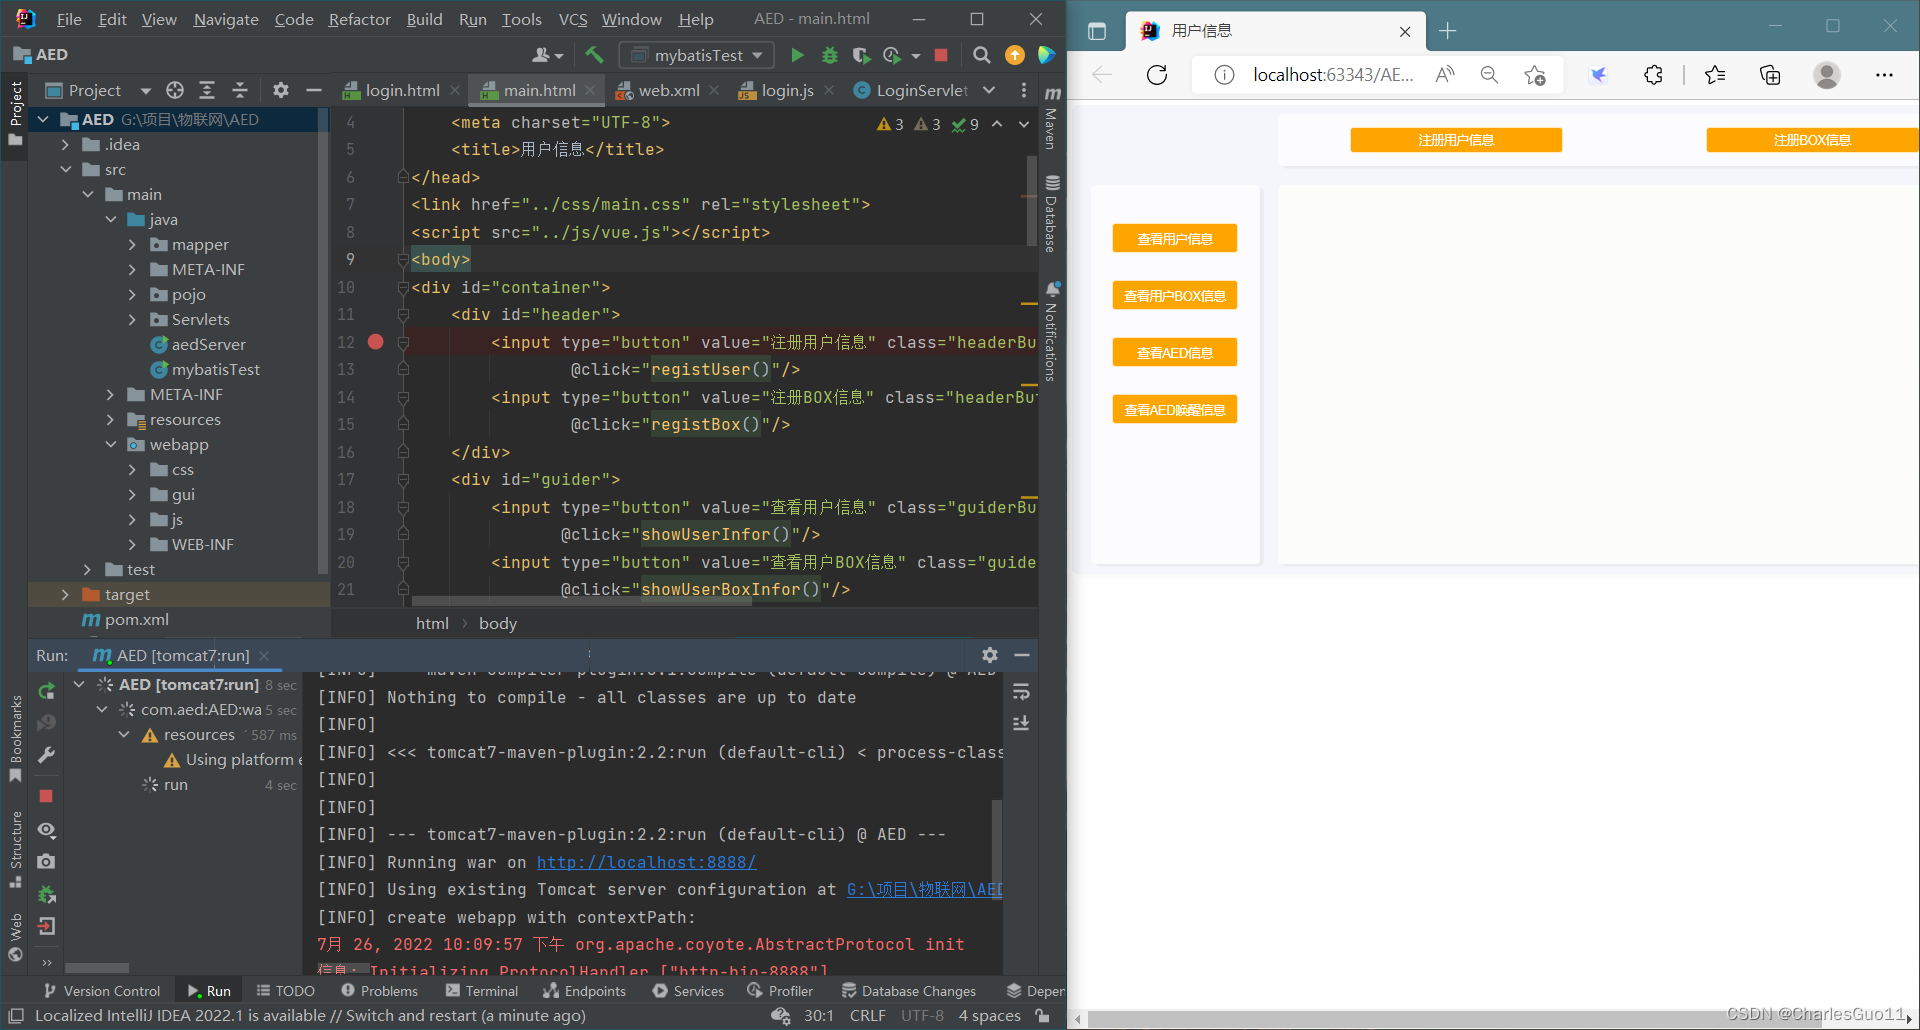Click CRLF line separator in status bar

pyautogui.click(x=867, y=1015)
